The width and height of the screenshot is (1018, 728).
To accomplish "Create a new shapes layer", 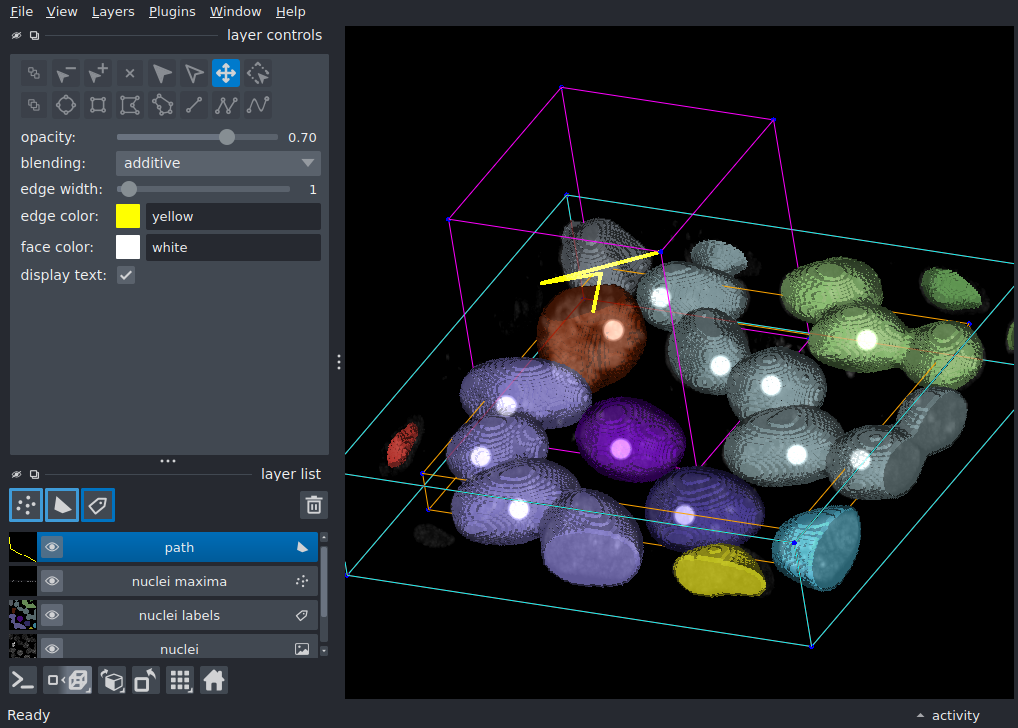I will (62, 505).
